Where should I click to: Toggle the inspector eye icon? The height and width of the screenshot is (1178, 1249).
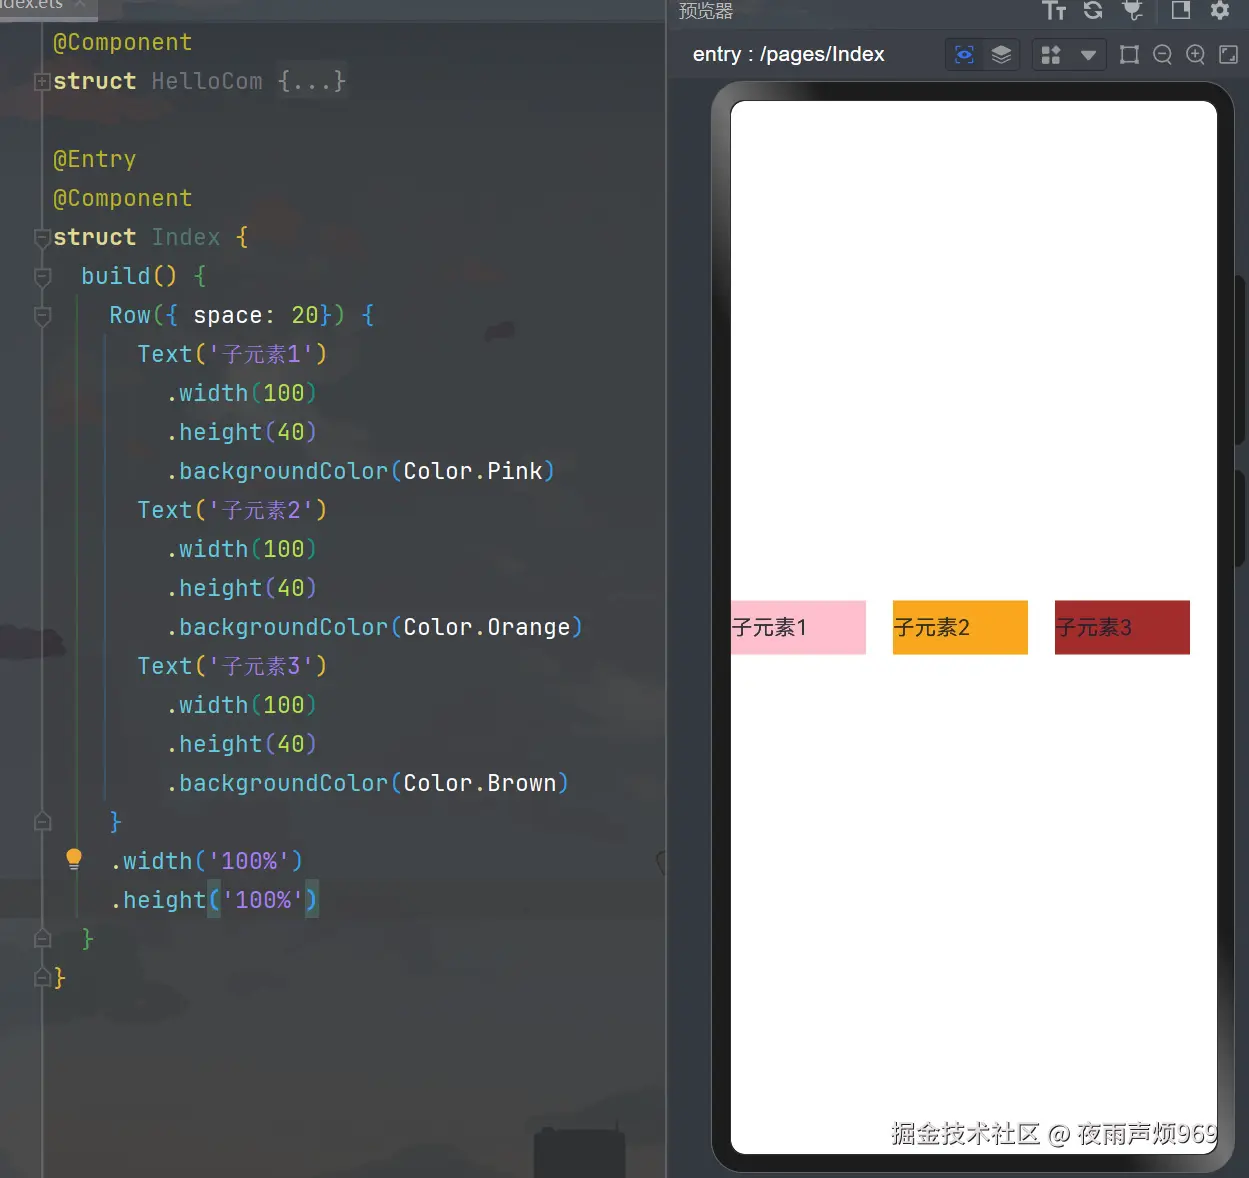964,54
